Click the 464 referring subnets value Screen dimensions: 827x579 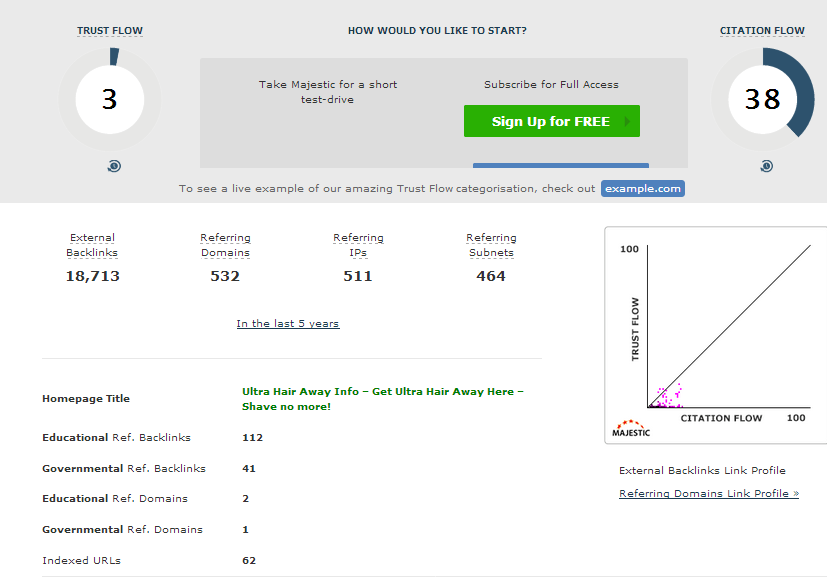pyautogui.click(x=491, y=276)
